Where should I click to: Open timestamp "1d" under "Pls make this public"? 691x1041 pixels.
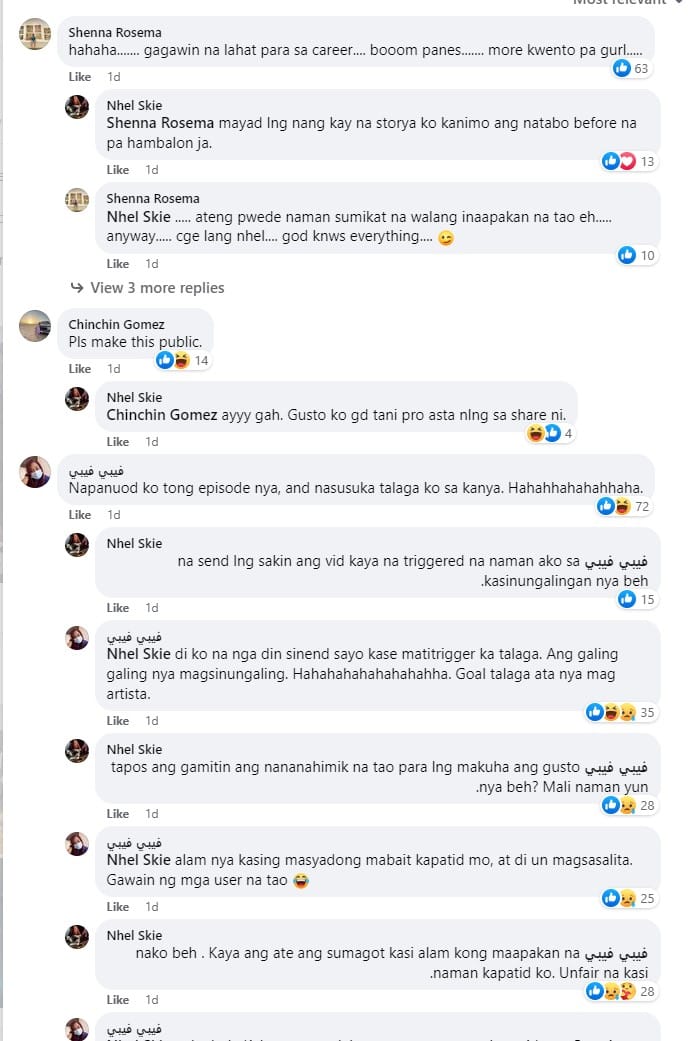[114, 369]
